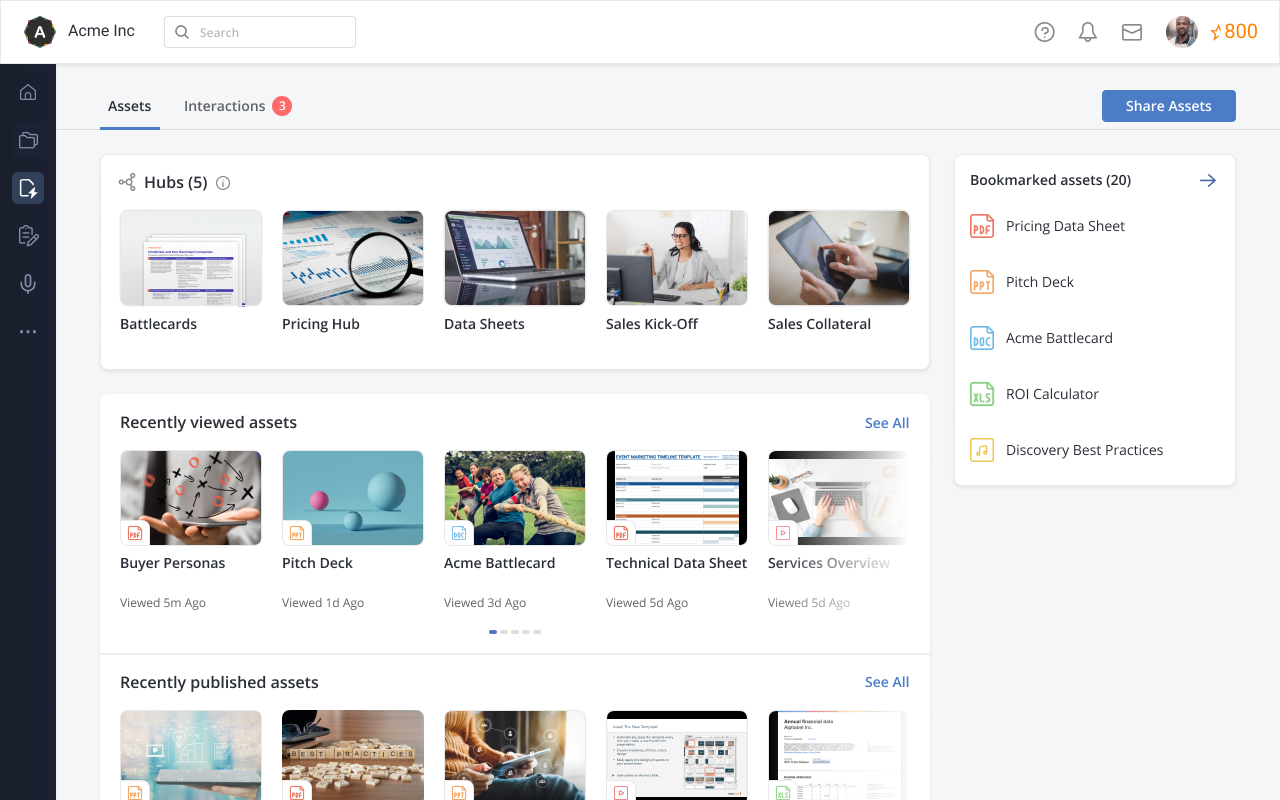See All recently viewed assets
1280x800 pixels.
[886, 422]
